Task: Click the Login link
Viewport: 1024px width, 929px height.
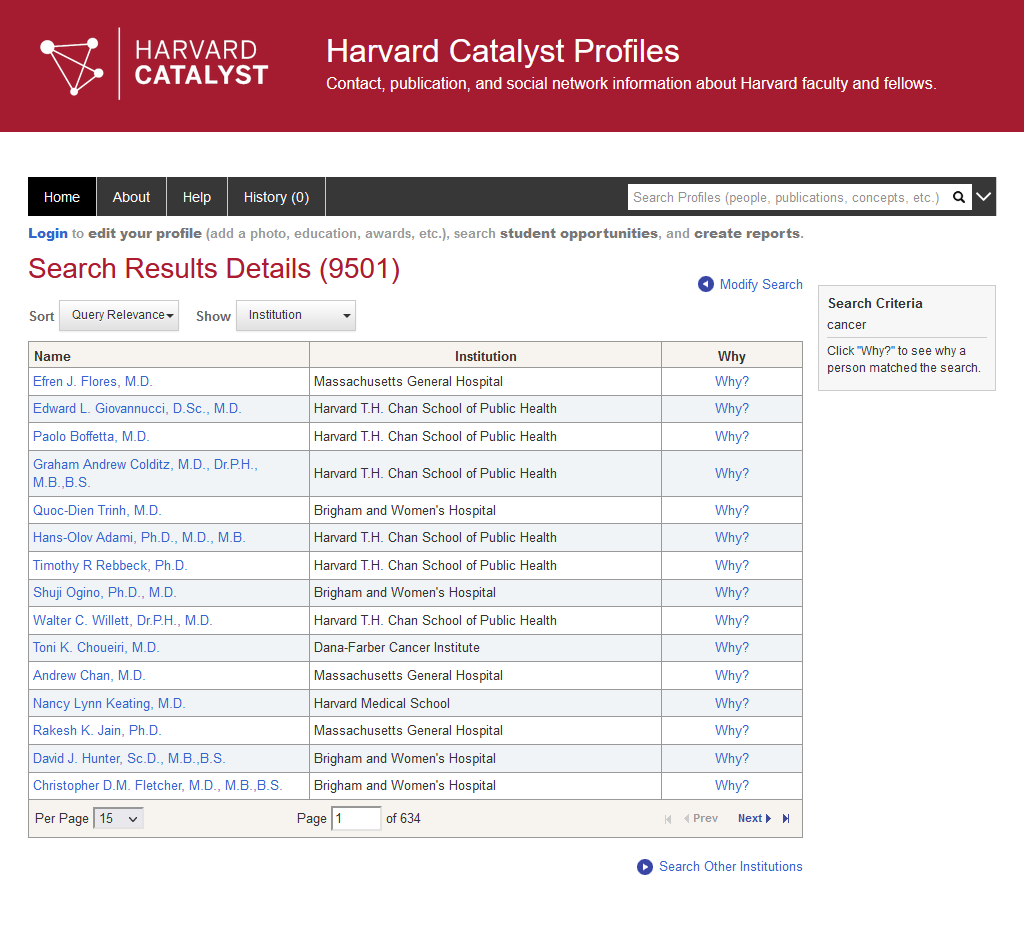Action: pyautogui.click(x=48, y=234)
